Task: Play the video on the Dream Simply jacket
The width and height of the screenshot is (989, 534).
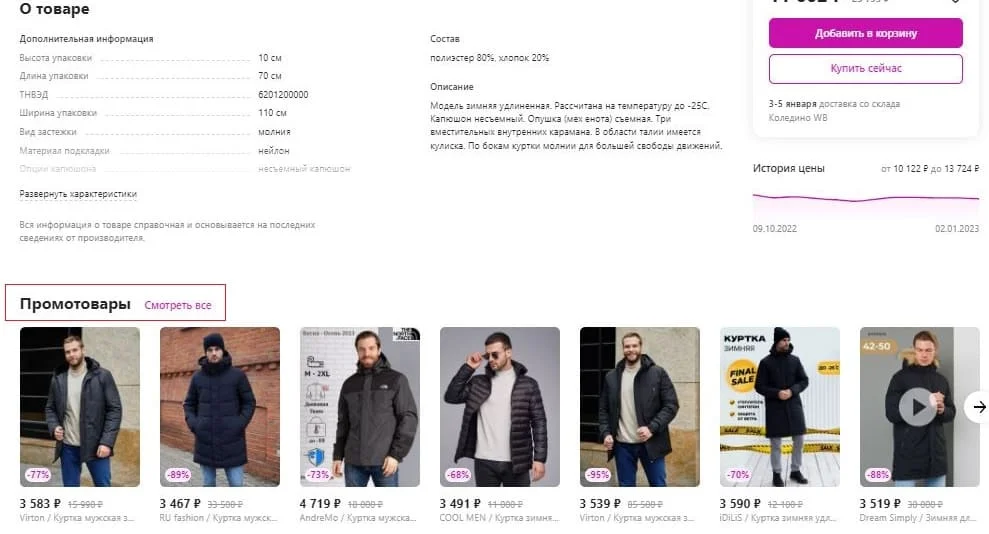Action: coord(918,406)
